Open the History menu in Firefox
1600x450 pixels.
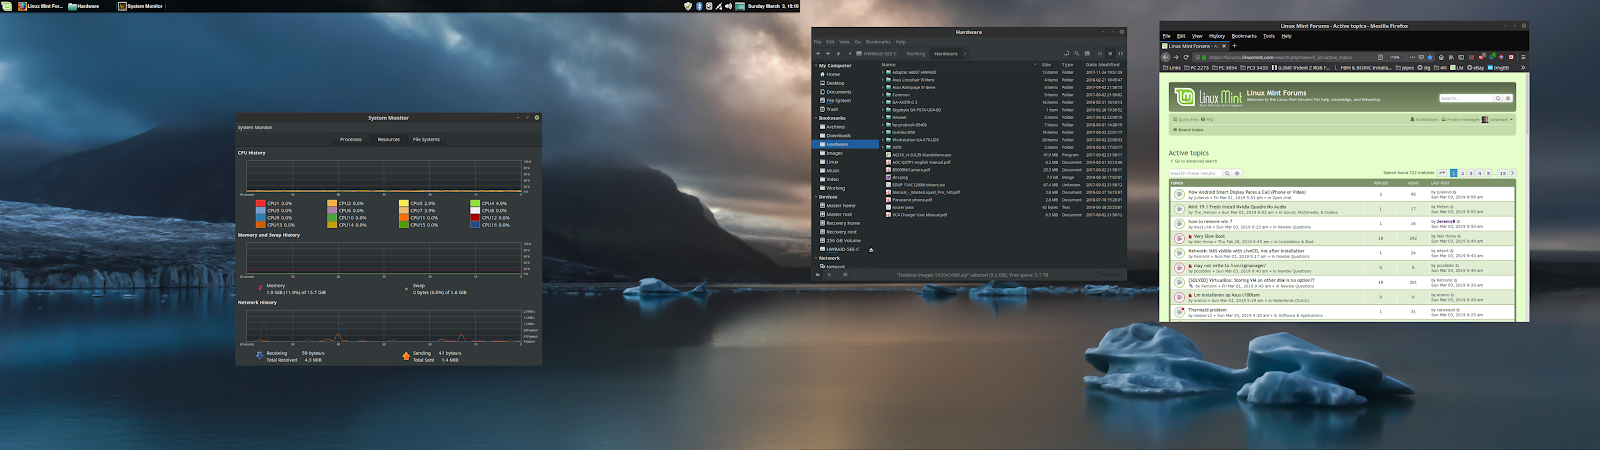point(1217,36)
